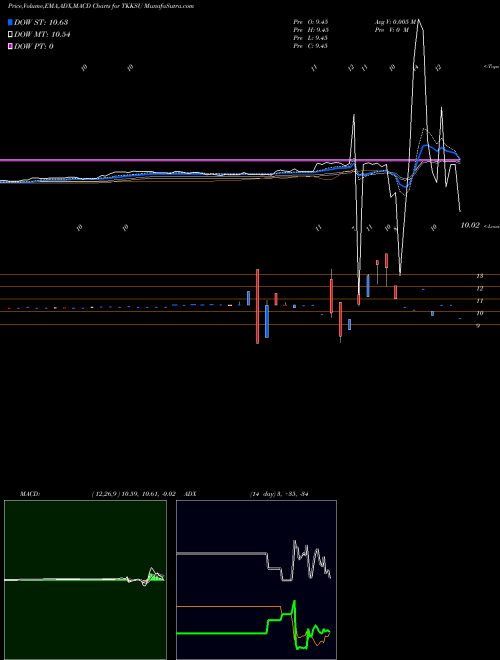Click the dark blue ADX chart thumbnail
Viewport: 500px width, 660px height.
coord(256,580)
